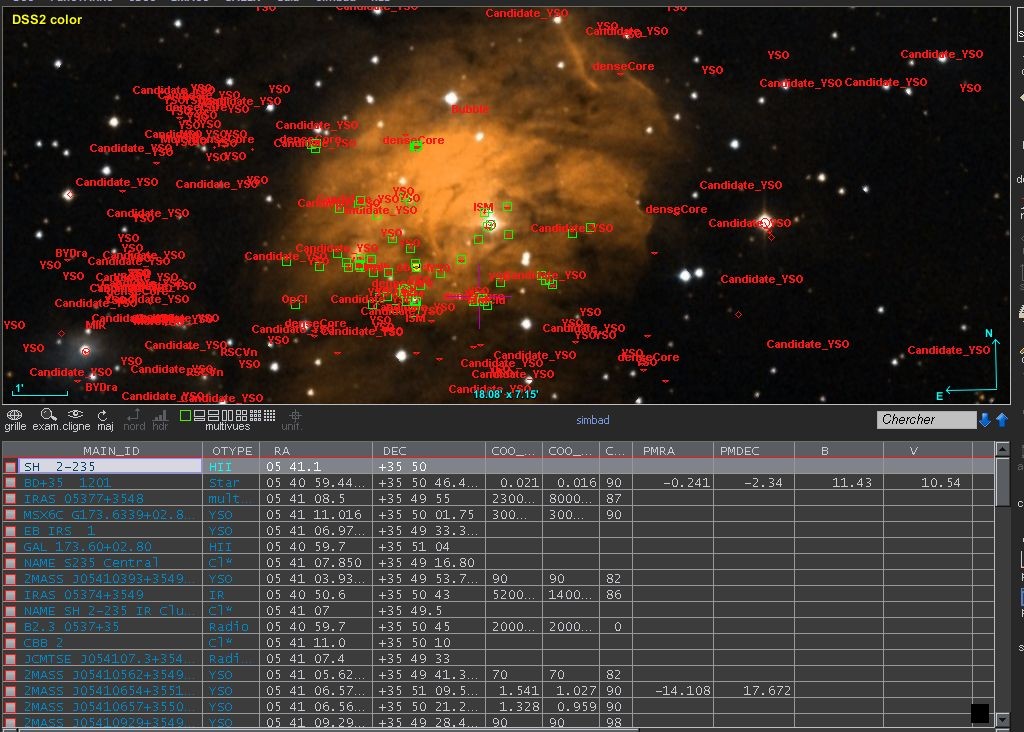Click the table scrollbar down arrow
Viewport: 1024px width, 732px height.
[x=1002, y=720]
